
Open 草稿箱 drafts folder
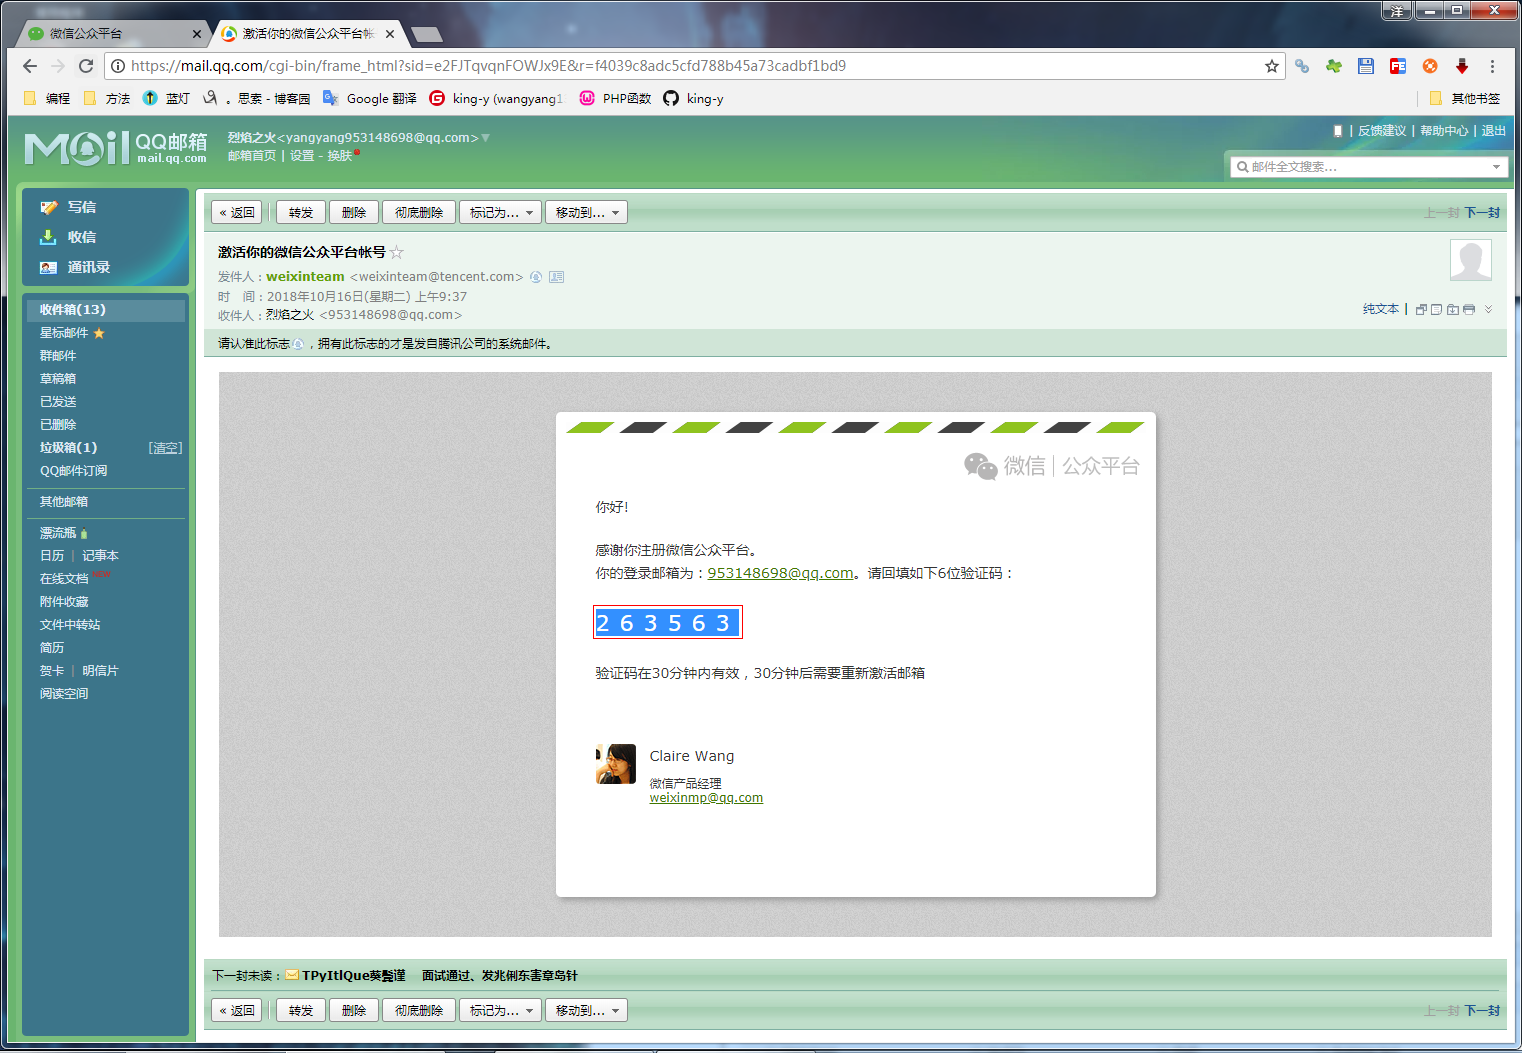tap(58, 379)
